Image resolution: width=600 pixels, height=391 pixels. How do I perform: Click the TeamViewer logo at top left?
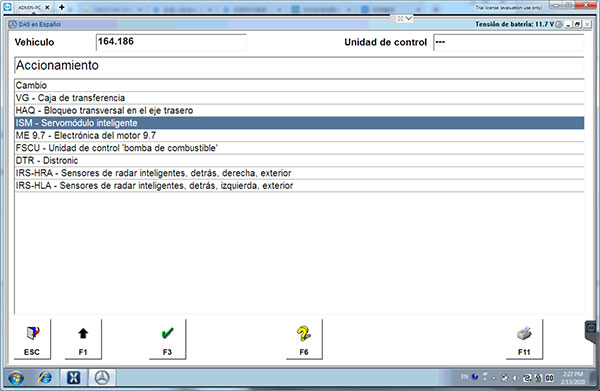[x=7, y=7]
